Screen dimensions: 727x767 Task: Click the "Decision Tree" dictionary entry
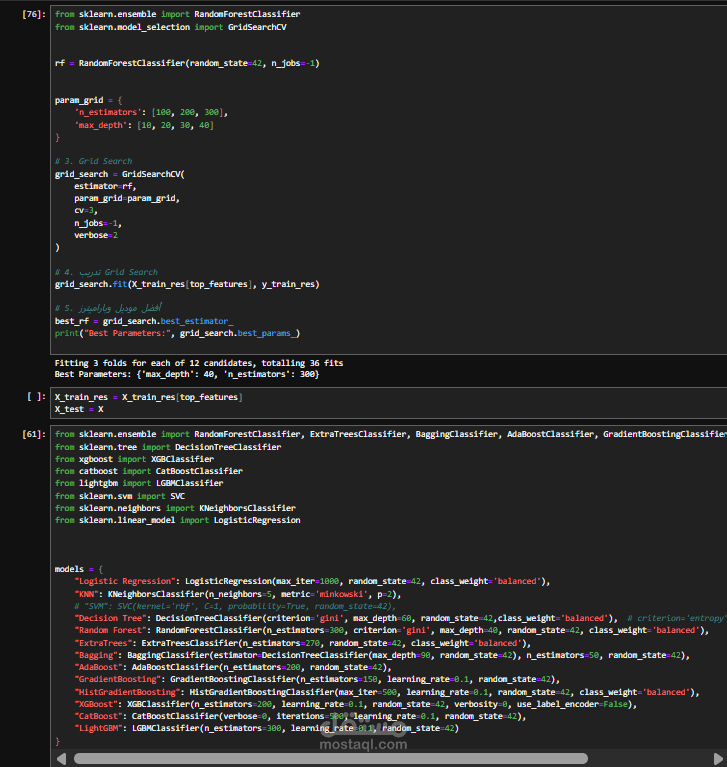pos(346,618)
